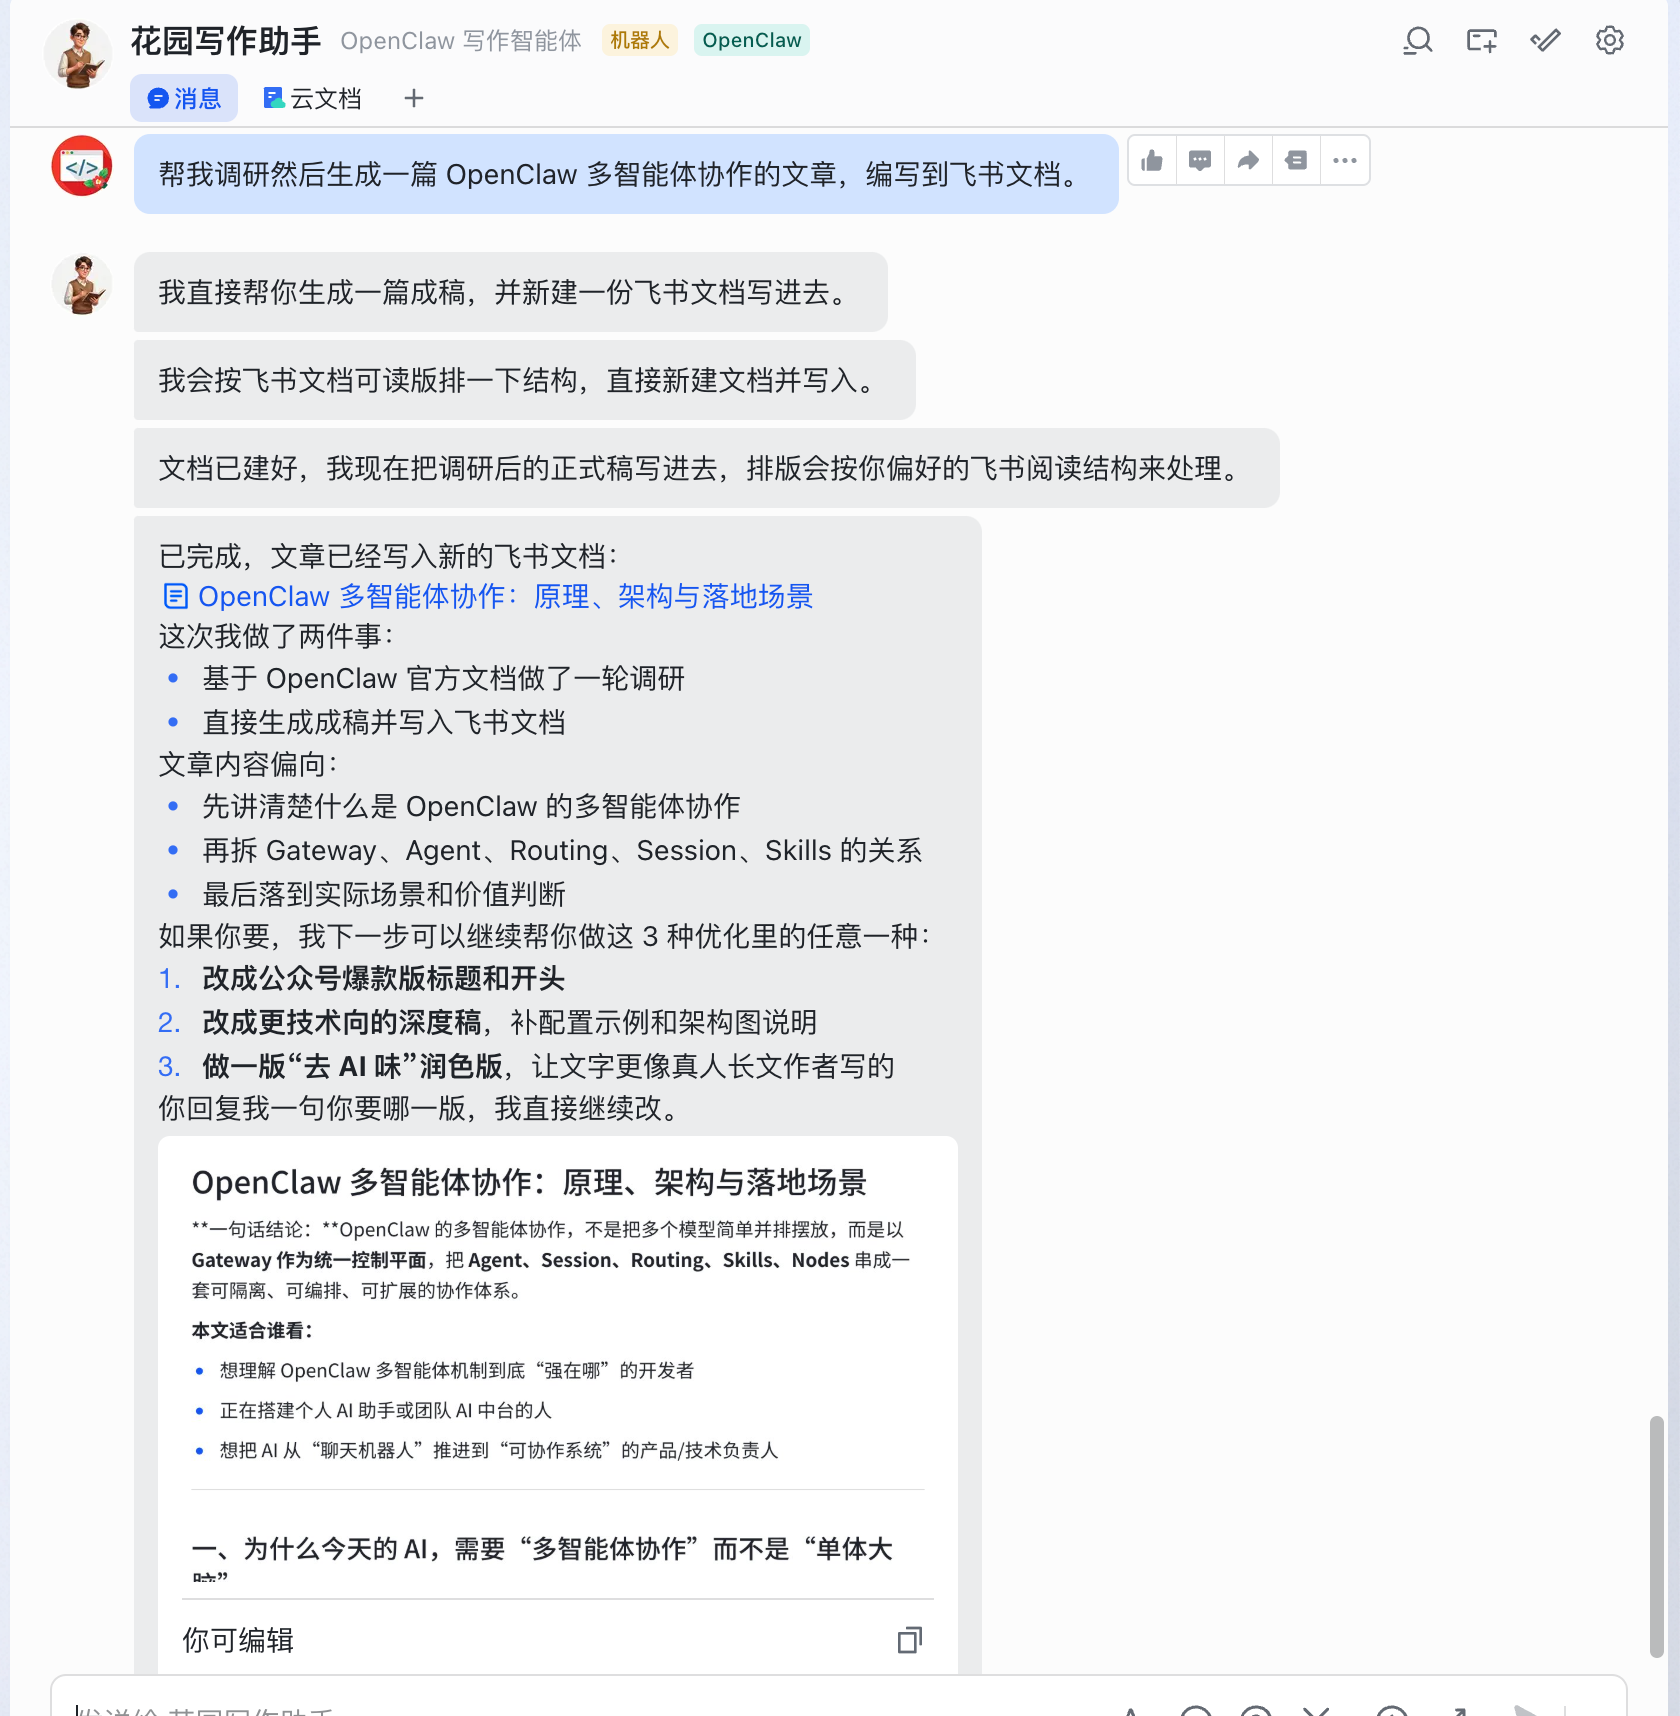Viewport: 1680px width, 1716px height.
Task: Forward the message with arrow icon
Action: 1248,160
